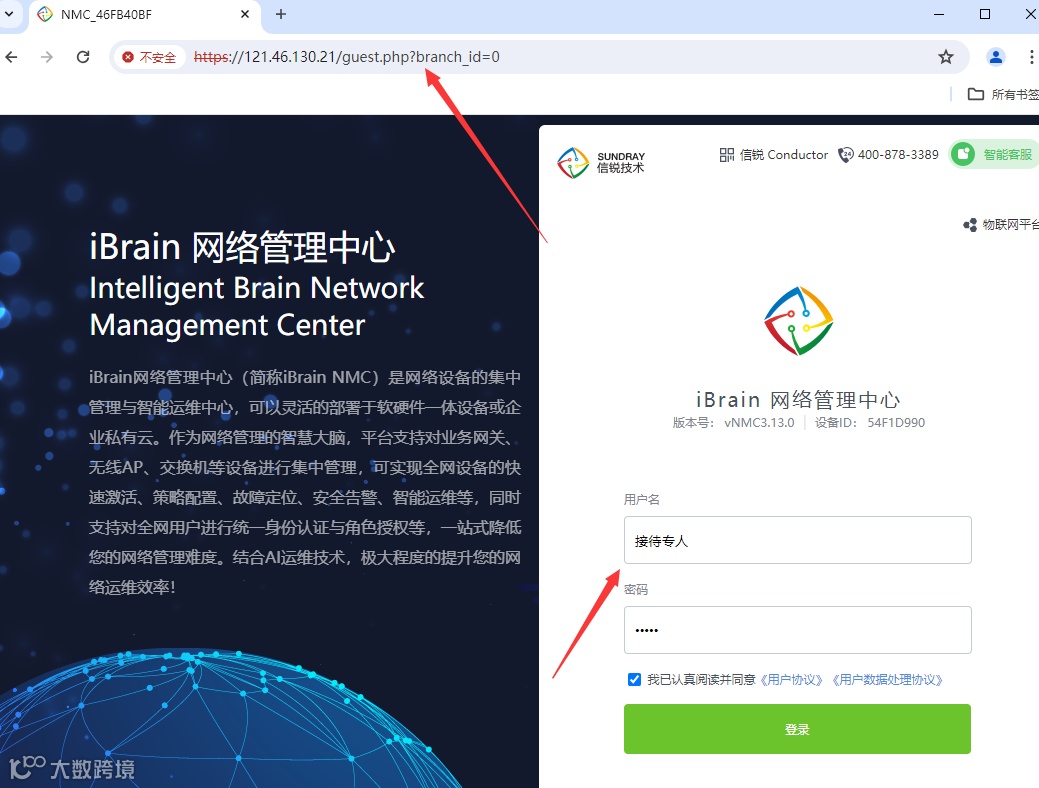Click the Sundray logo in the header

point(600,162)
